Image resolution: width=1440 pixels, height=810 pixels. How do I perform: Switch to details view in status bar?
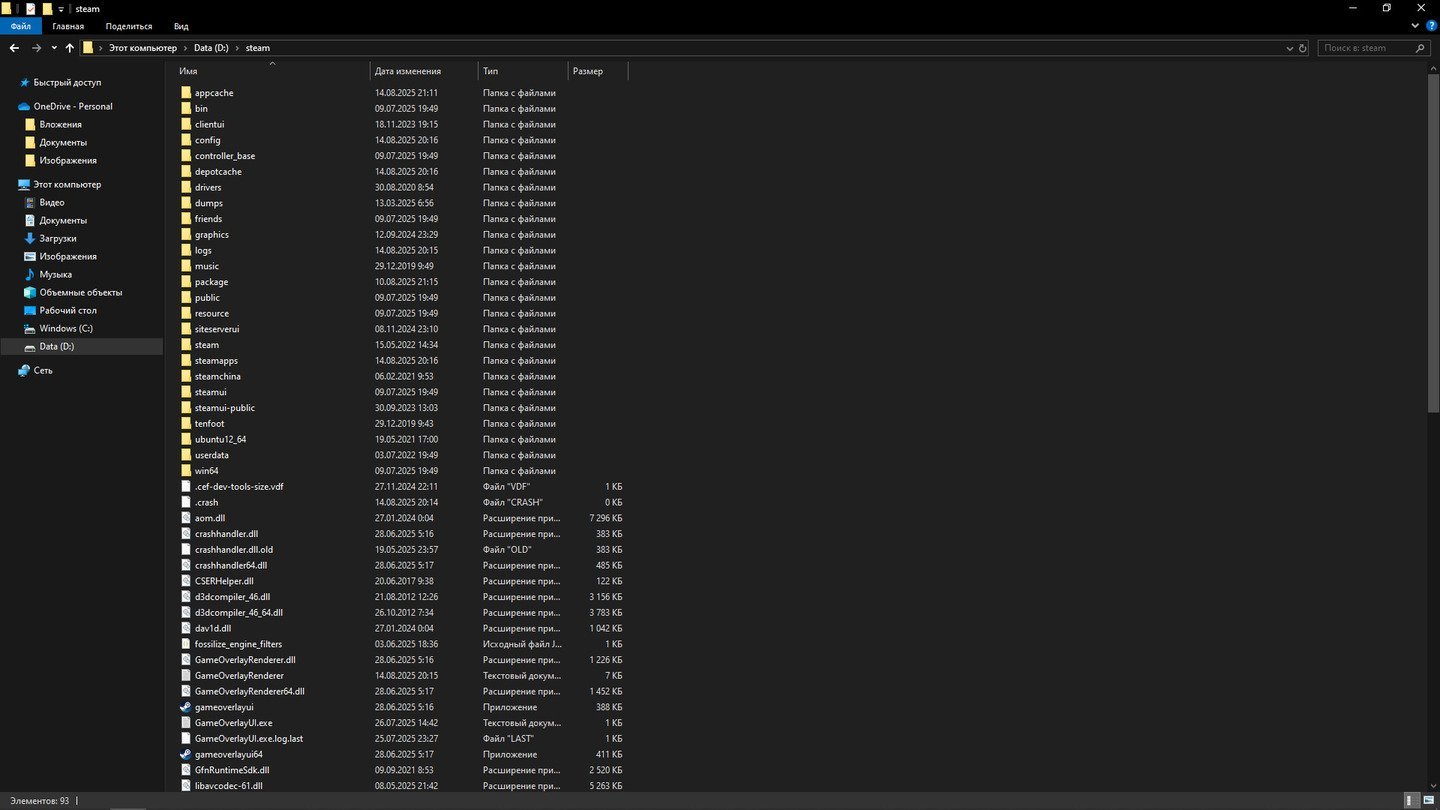(1411, 801)
